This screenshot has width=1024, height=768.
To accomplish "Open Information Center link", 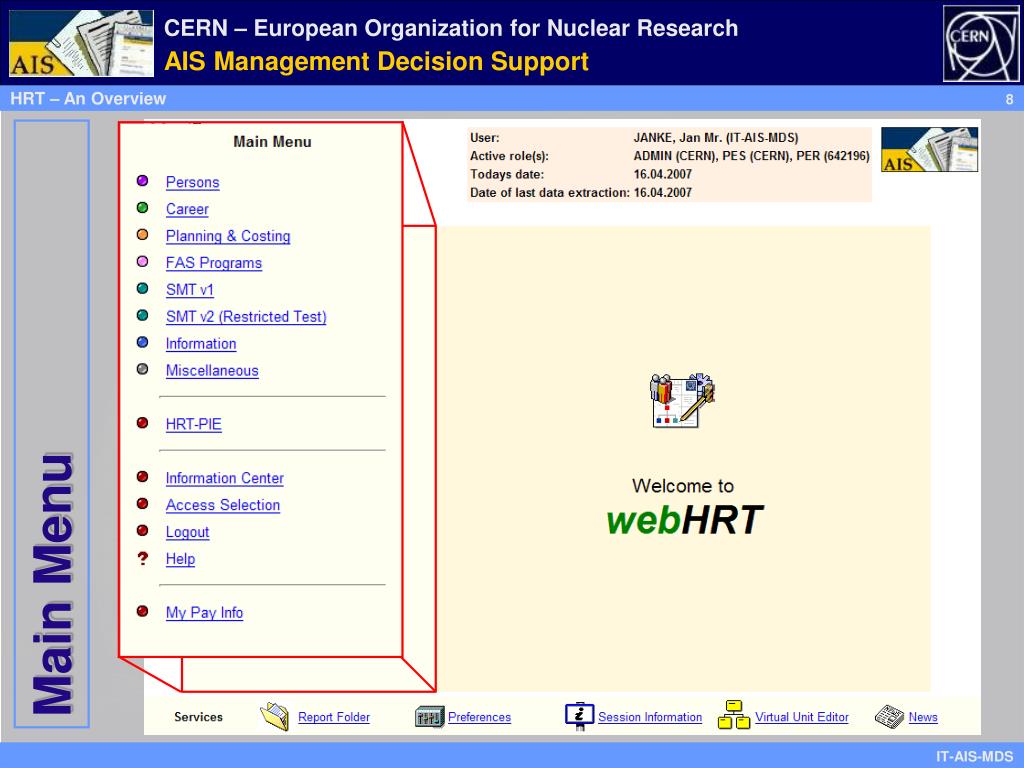I will tap(225, 478).
